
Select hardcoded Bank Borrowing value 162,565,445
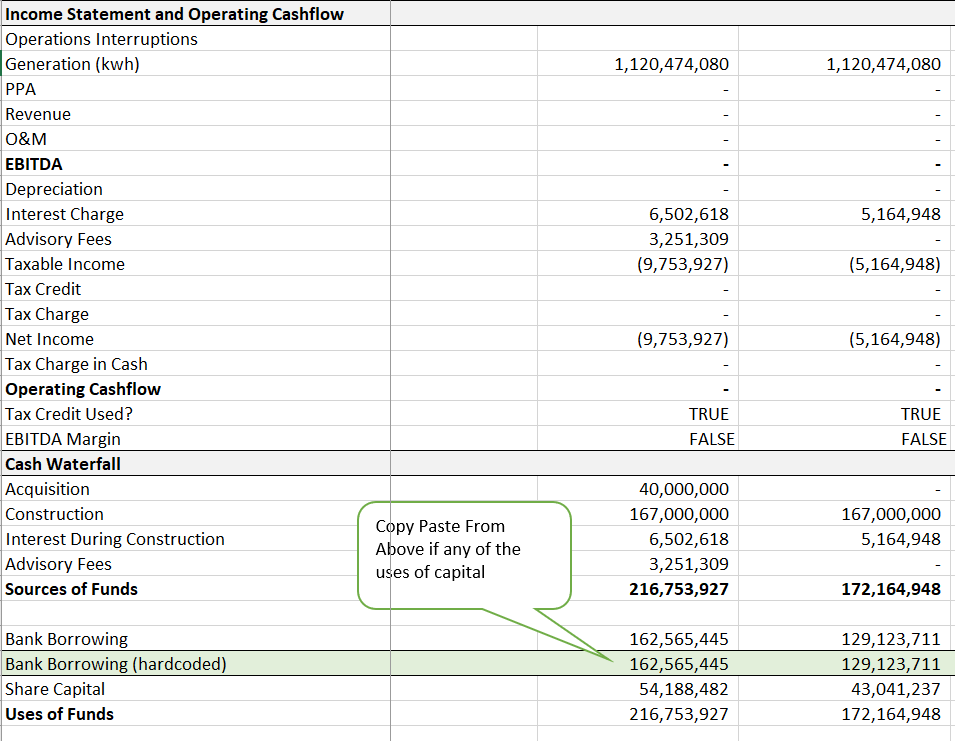point(678,664)
